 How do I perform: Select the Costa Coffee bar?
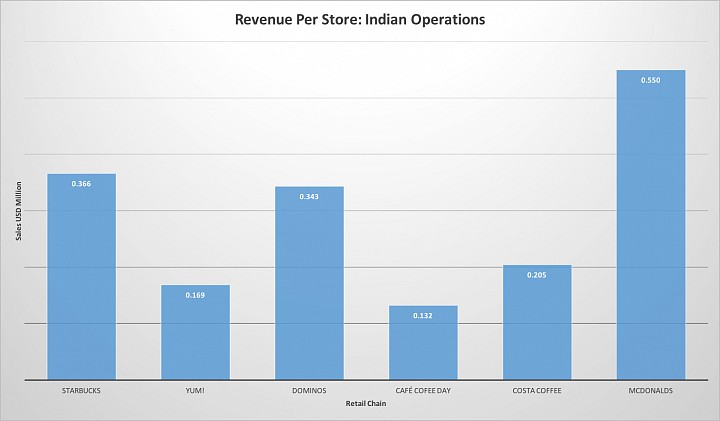[x=537, y=322]
